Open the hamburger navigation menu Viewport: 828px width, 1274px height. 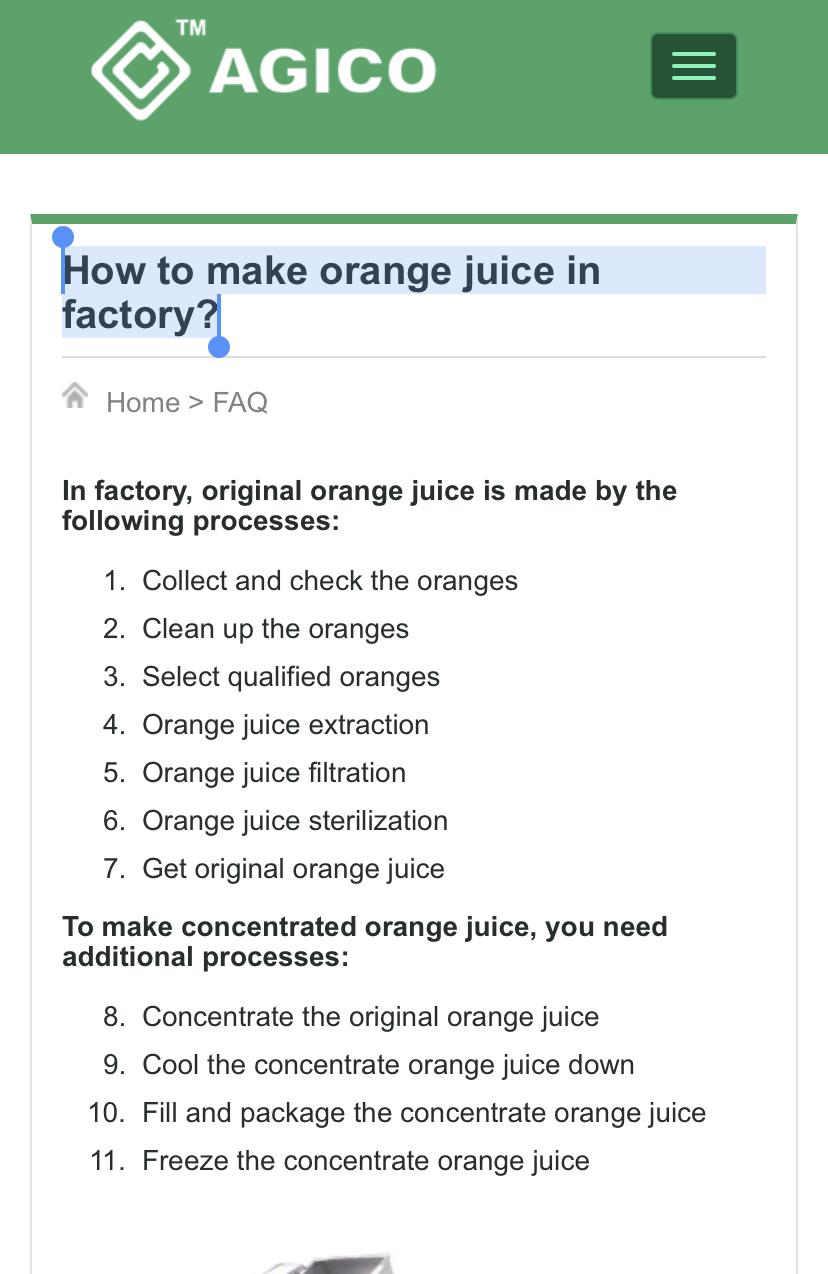pyautogui.click(x=693, y=66)
